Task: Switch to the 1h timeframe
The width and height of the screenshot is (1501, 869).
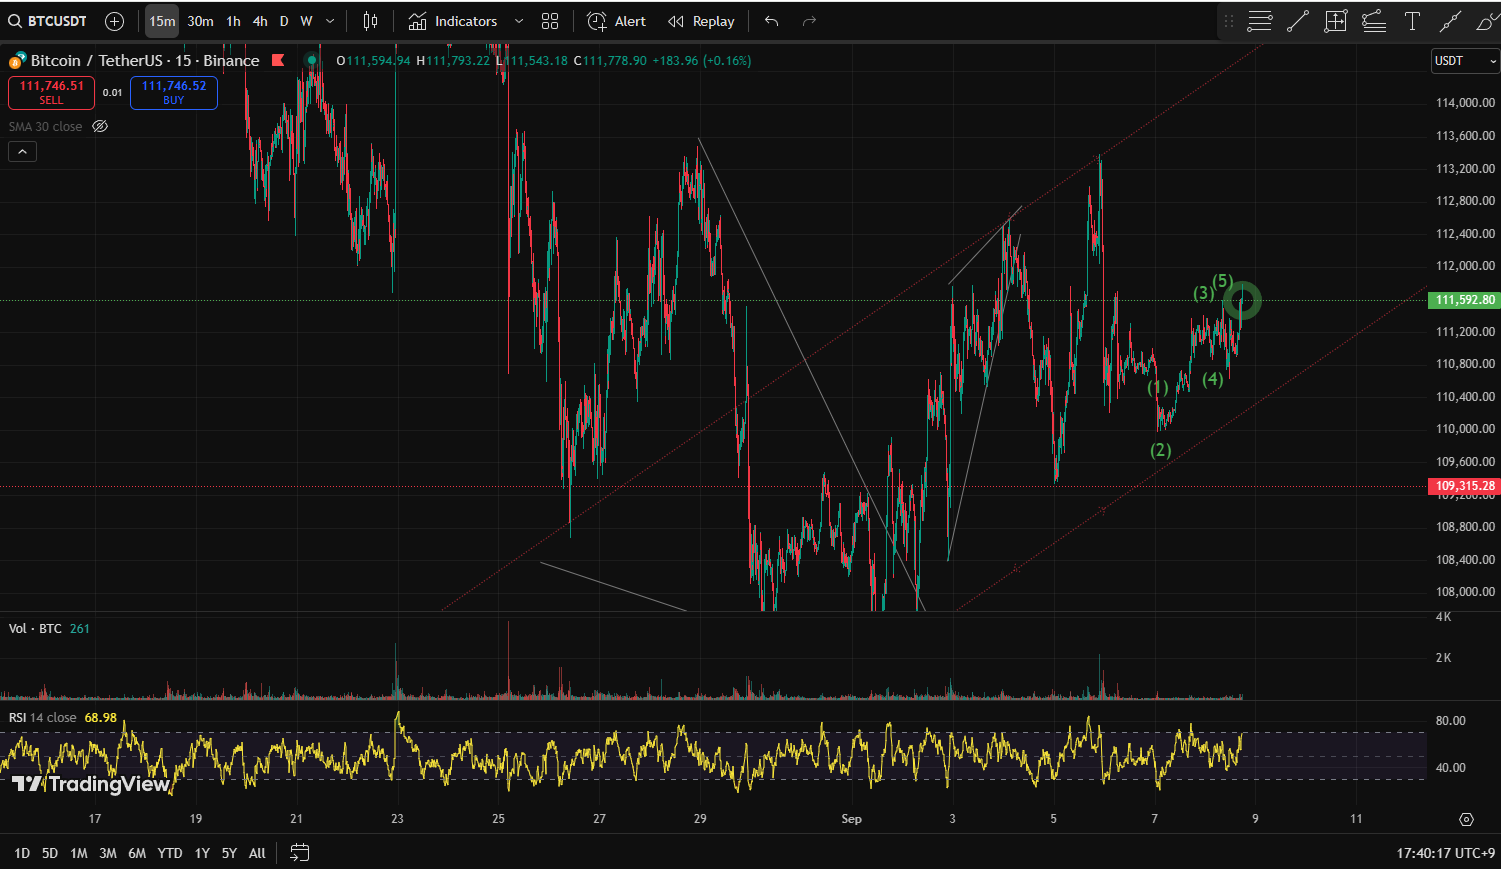Action: pyautogui.click(x=233, y=21)
